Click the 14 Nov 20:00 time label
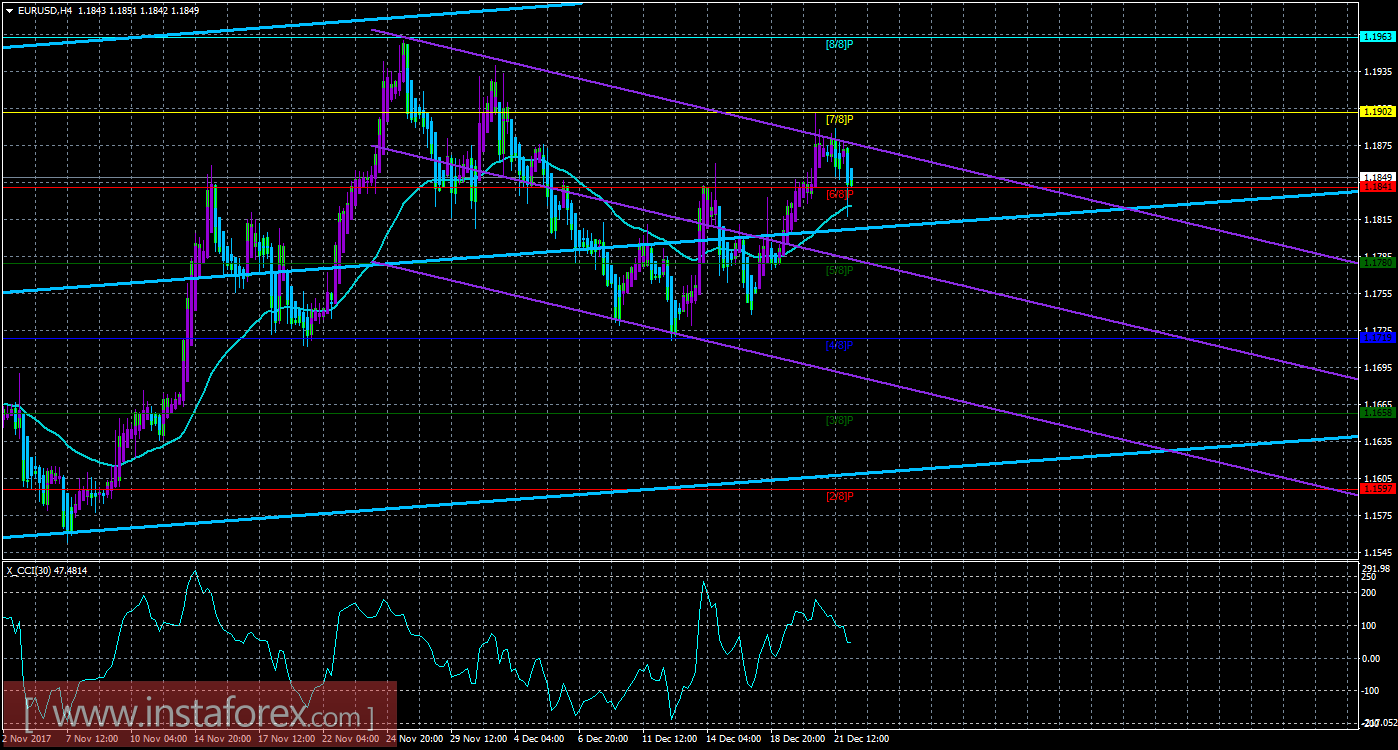 tap(222, 739)
